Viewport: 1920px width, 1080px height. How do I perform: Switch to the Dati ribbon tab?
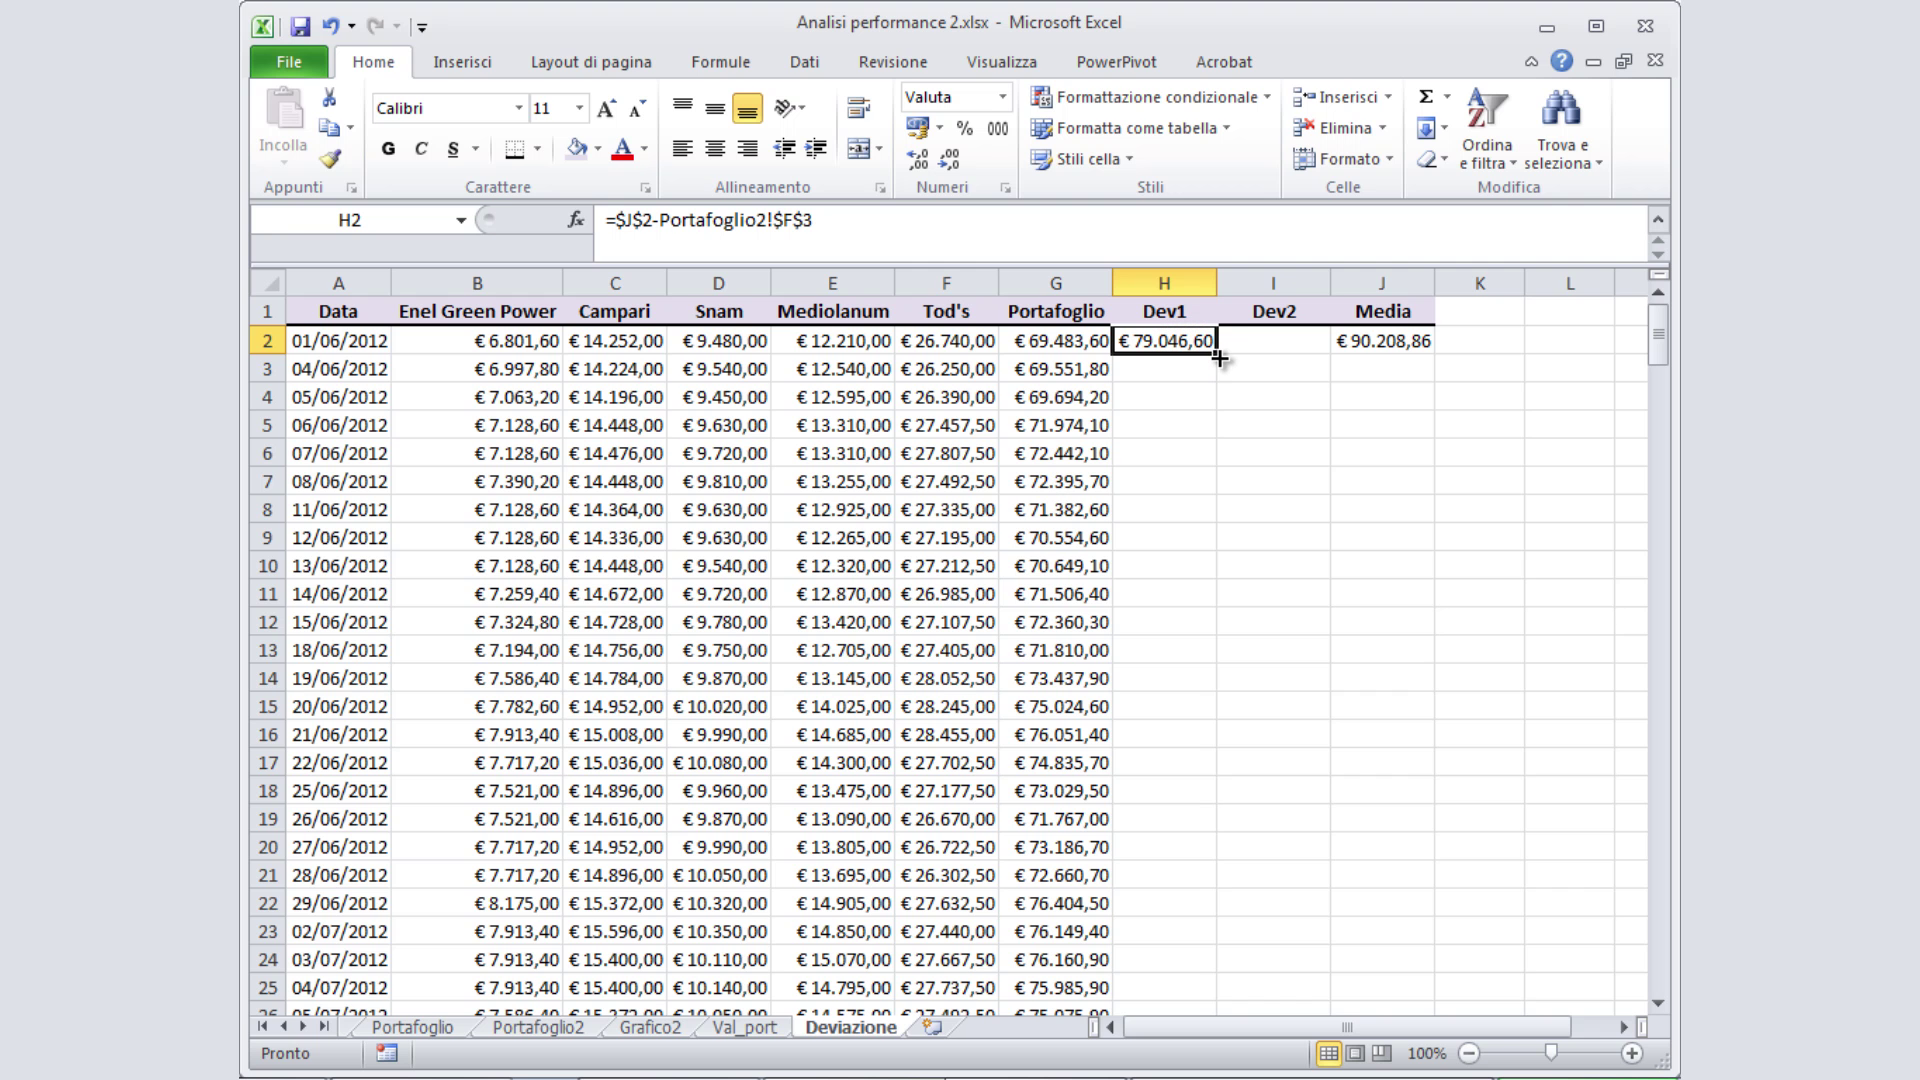(x=804, y=62)
